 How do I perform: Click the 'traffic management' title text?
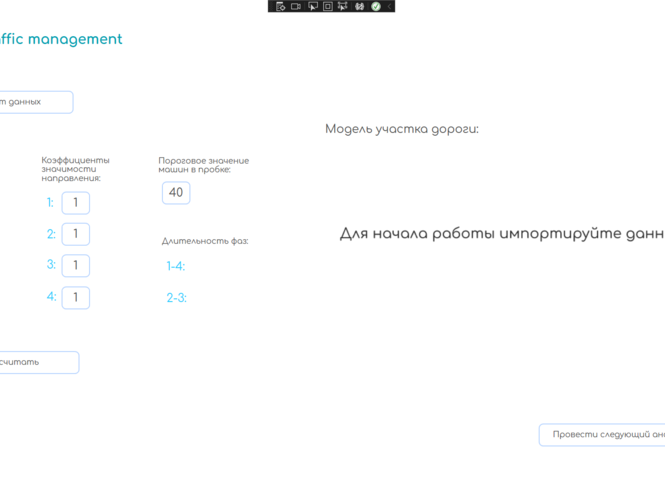point(61,39)
